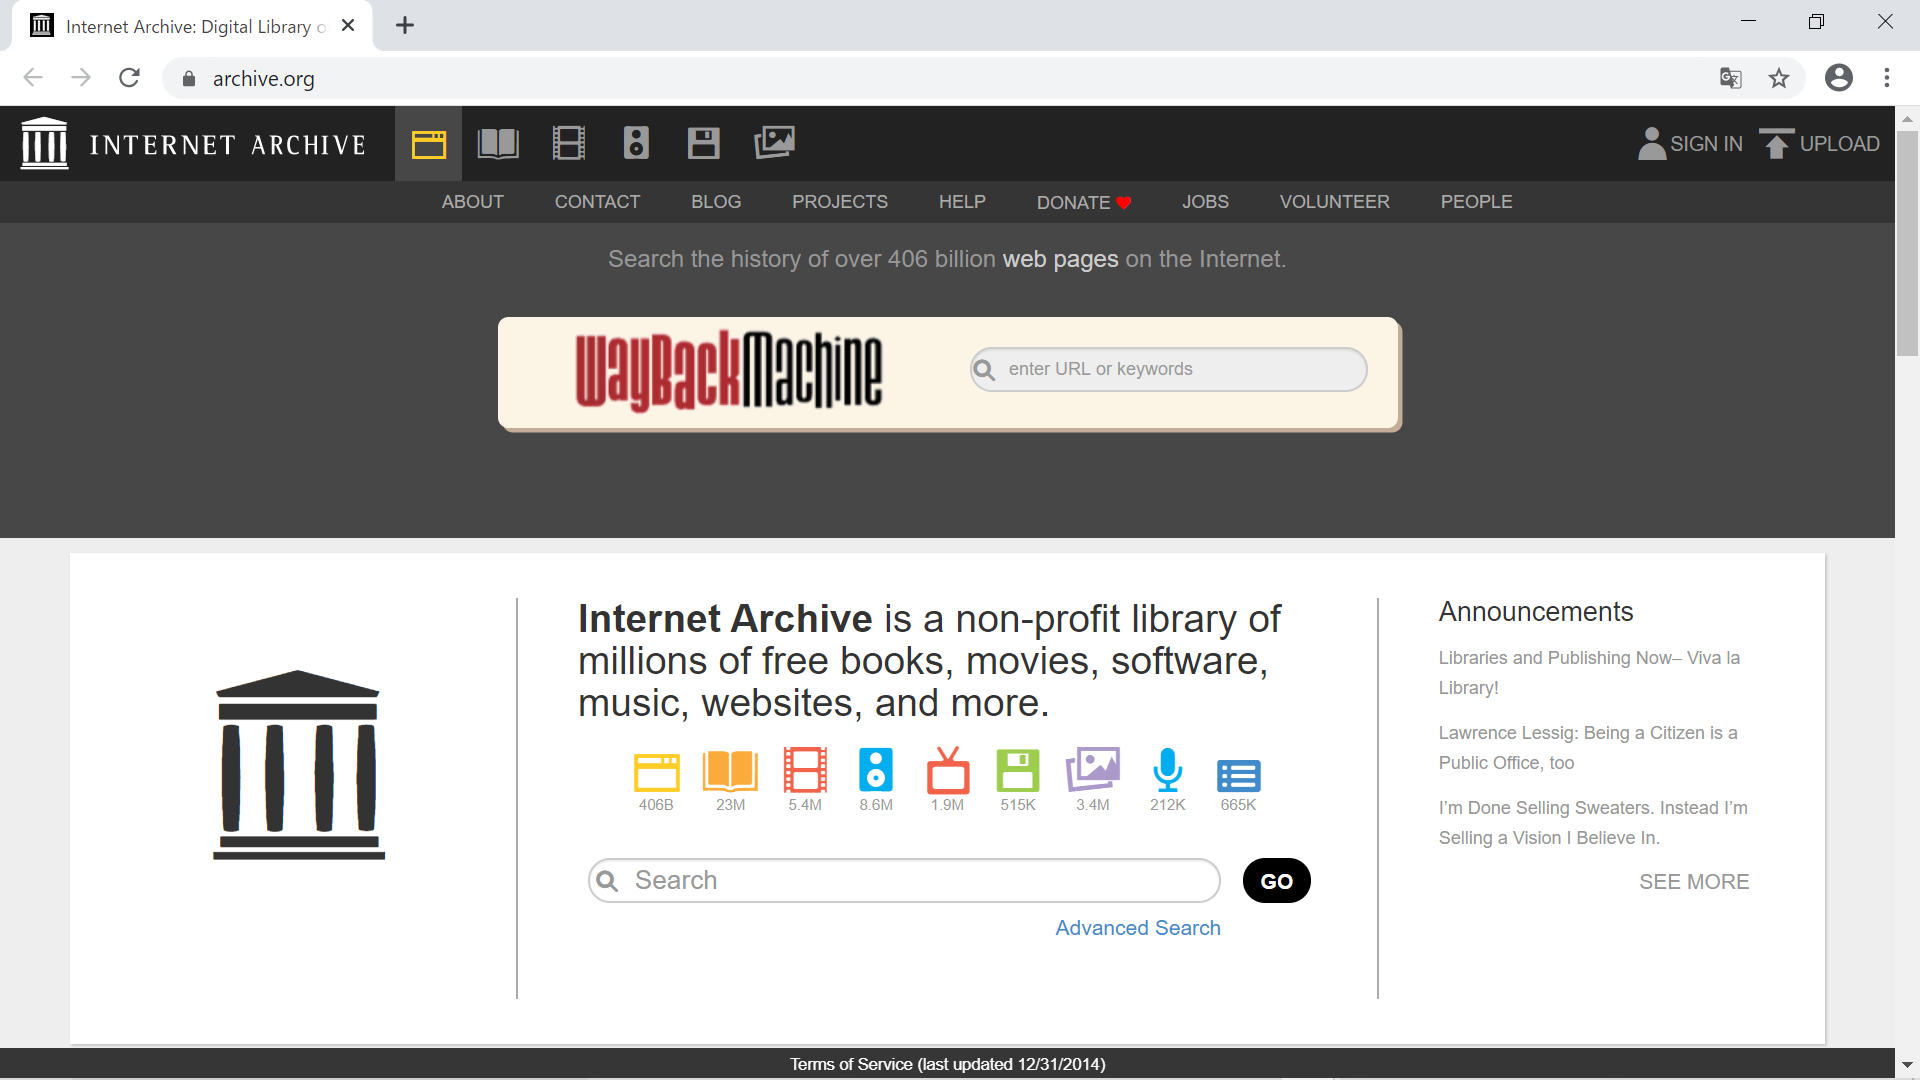Open the Texts book icon in top navigation
The width and height of the screenshot is (1920, 1080).
(x=498, y=144)
